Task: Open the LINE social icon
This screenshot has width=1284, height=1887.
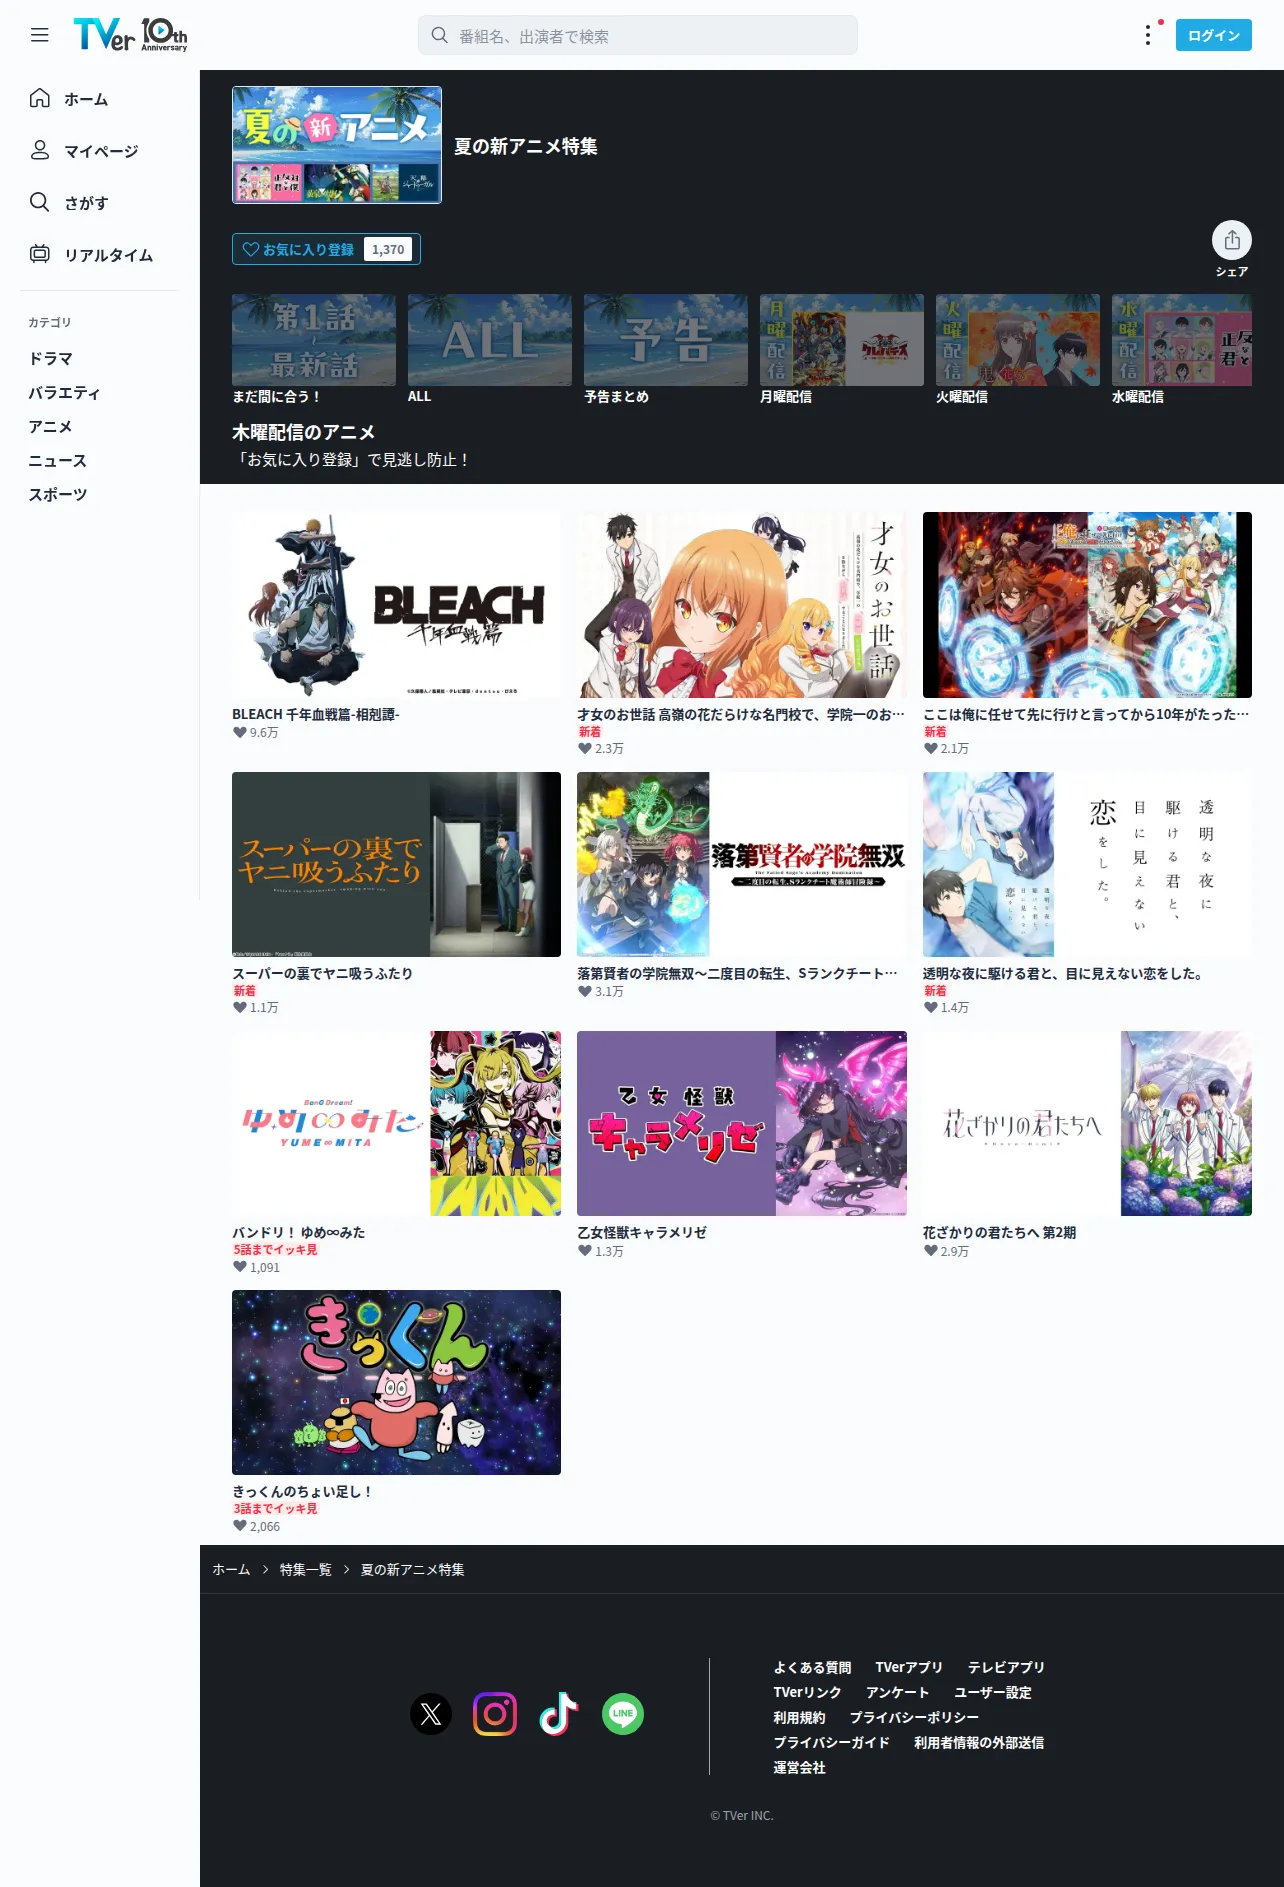Action: pyautogui.click(x=623, y=1714)
